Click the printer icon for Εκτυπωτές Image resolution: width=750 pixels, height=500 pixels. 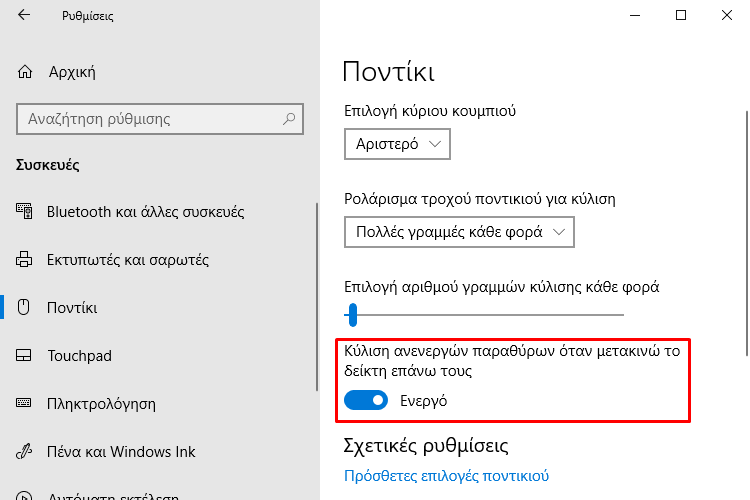click(24, 259)
